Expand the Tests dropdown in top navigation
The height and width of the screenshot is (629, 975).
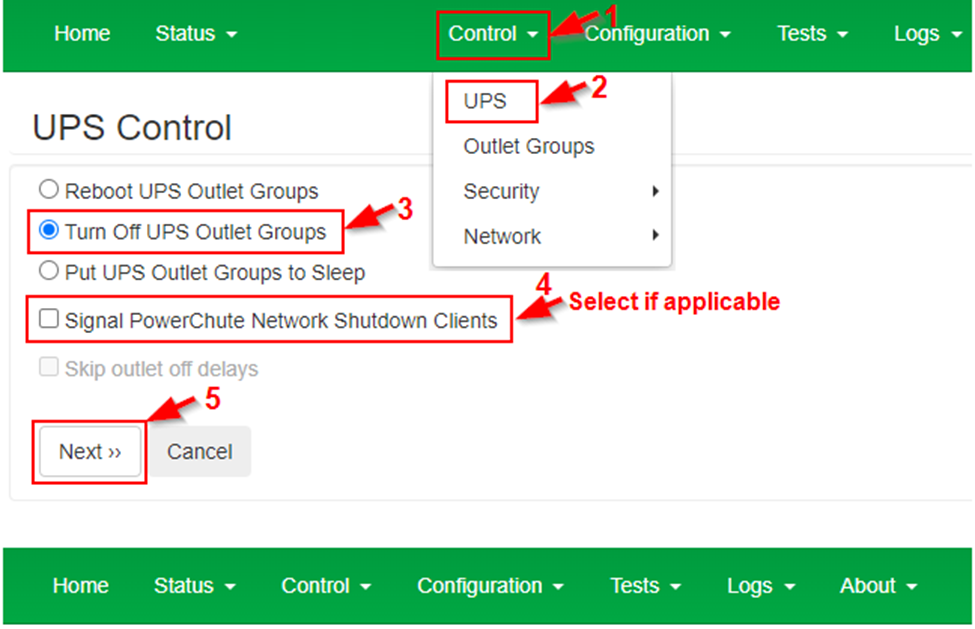(x=812, y=34)
